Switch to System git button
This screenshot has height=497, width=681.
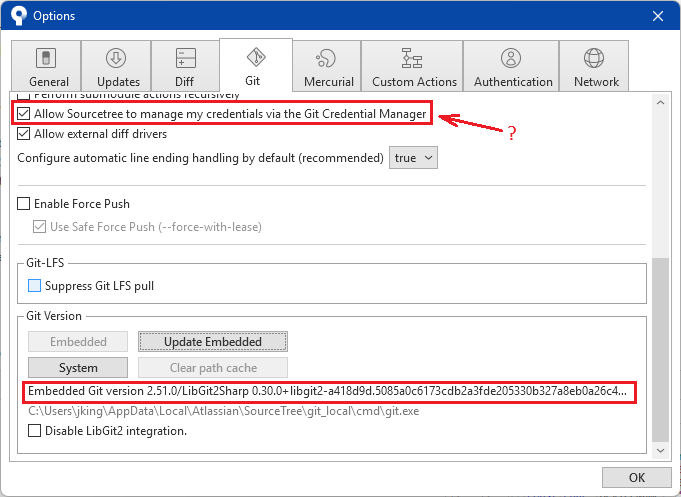click(x=78, y=368)
